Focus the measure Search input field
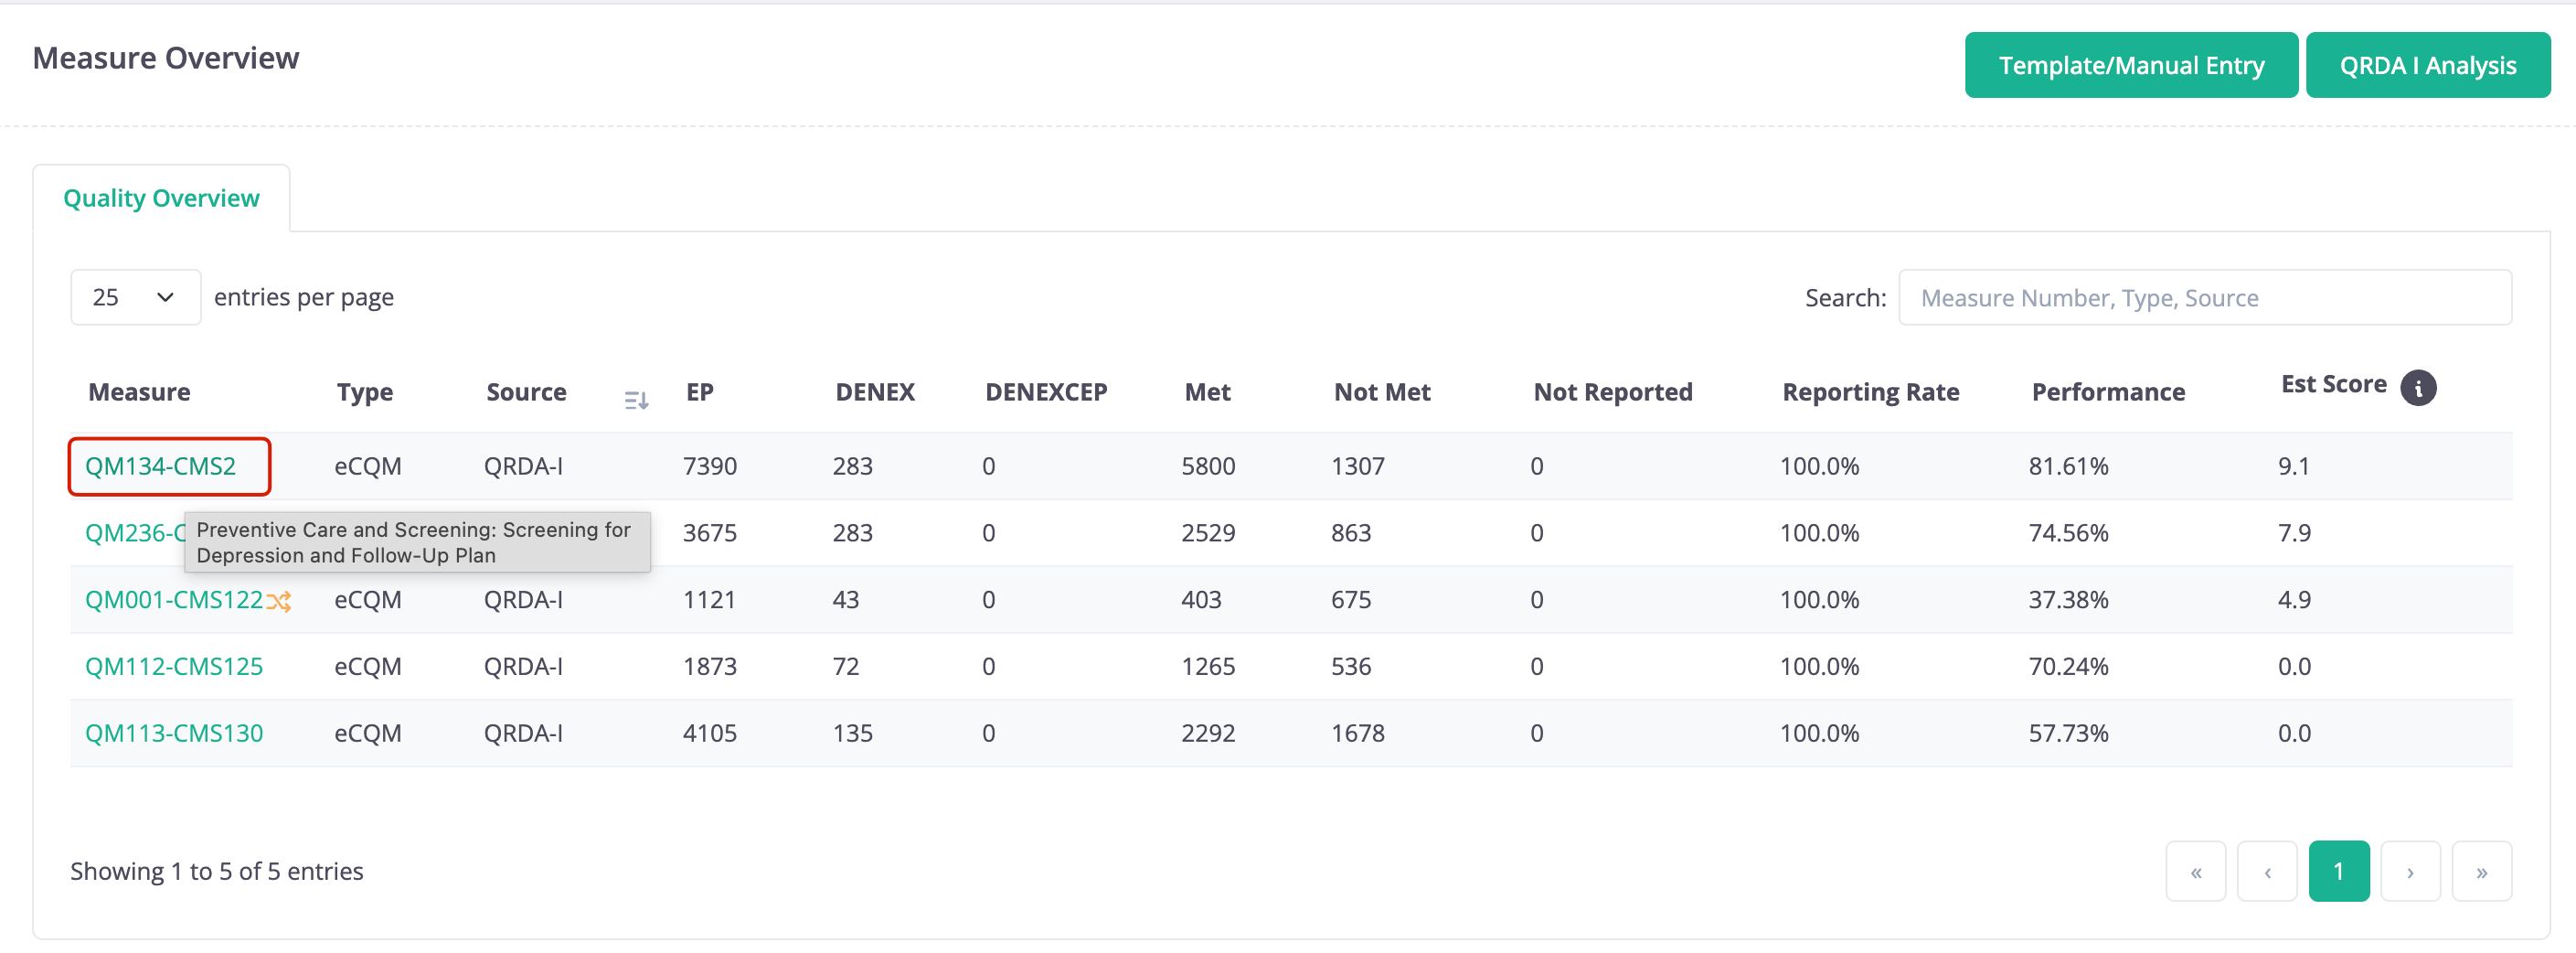Screen dimensions: 2576x953 [2204, 297]
